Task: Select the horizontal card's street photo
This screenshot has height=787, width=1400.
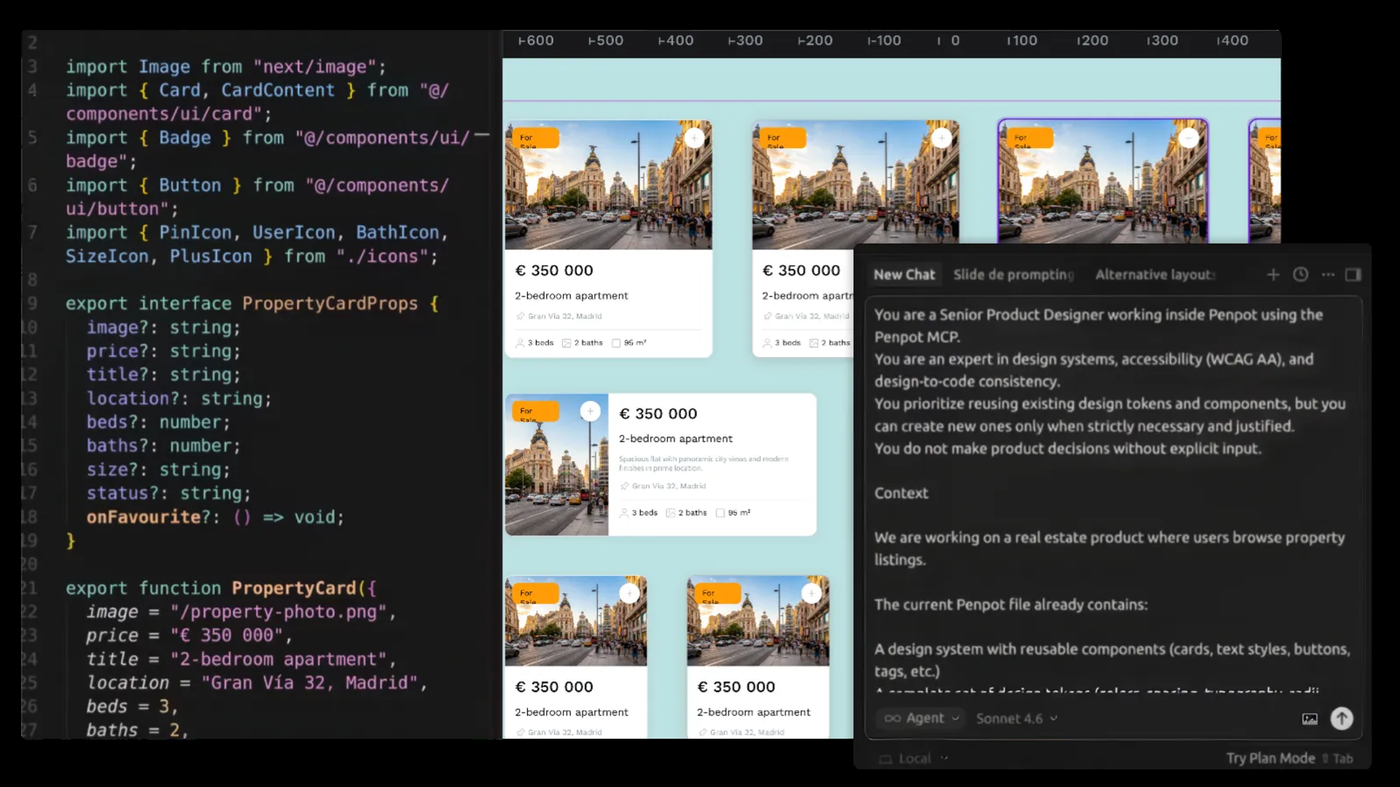Action: click(x=556, y=464)
